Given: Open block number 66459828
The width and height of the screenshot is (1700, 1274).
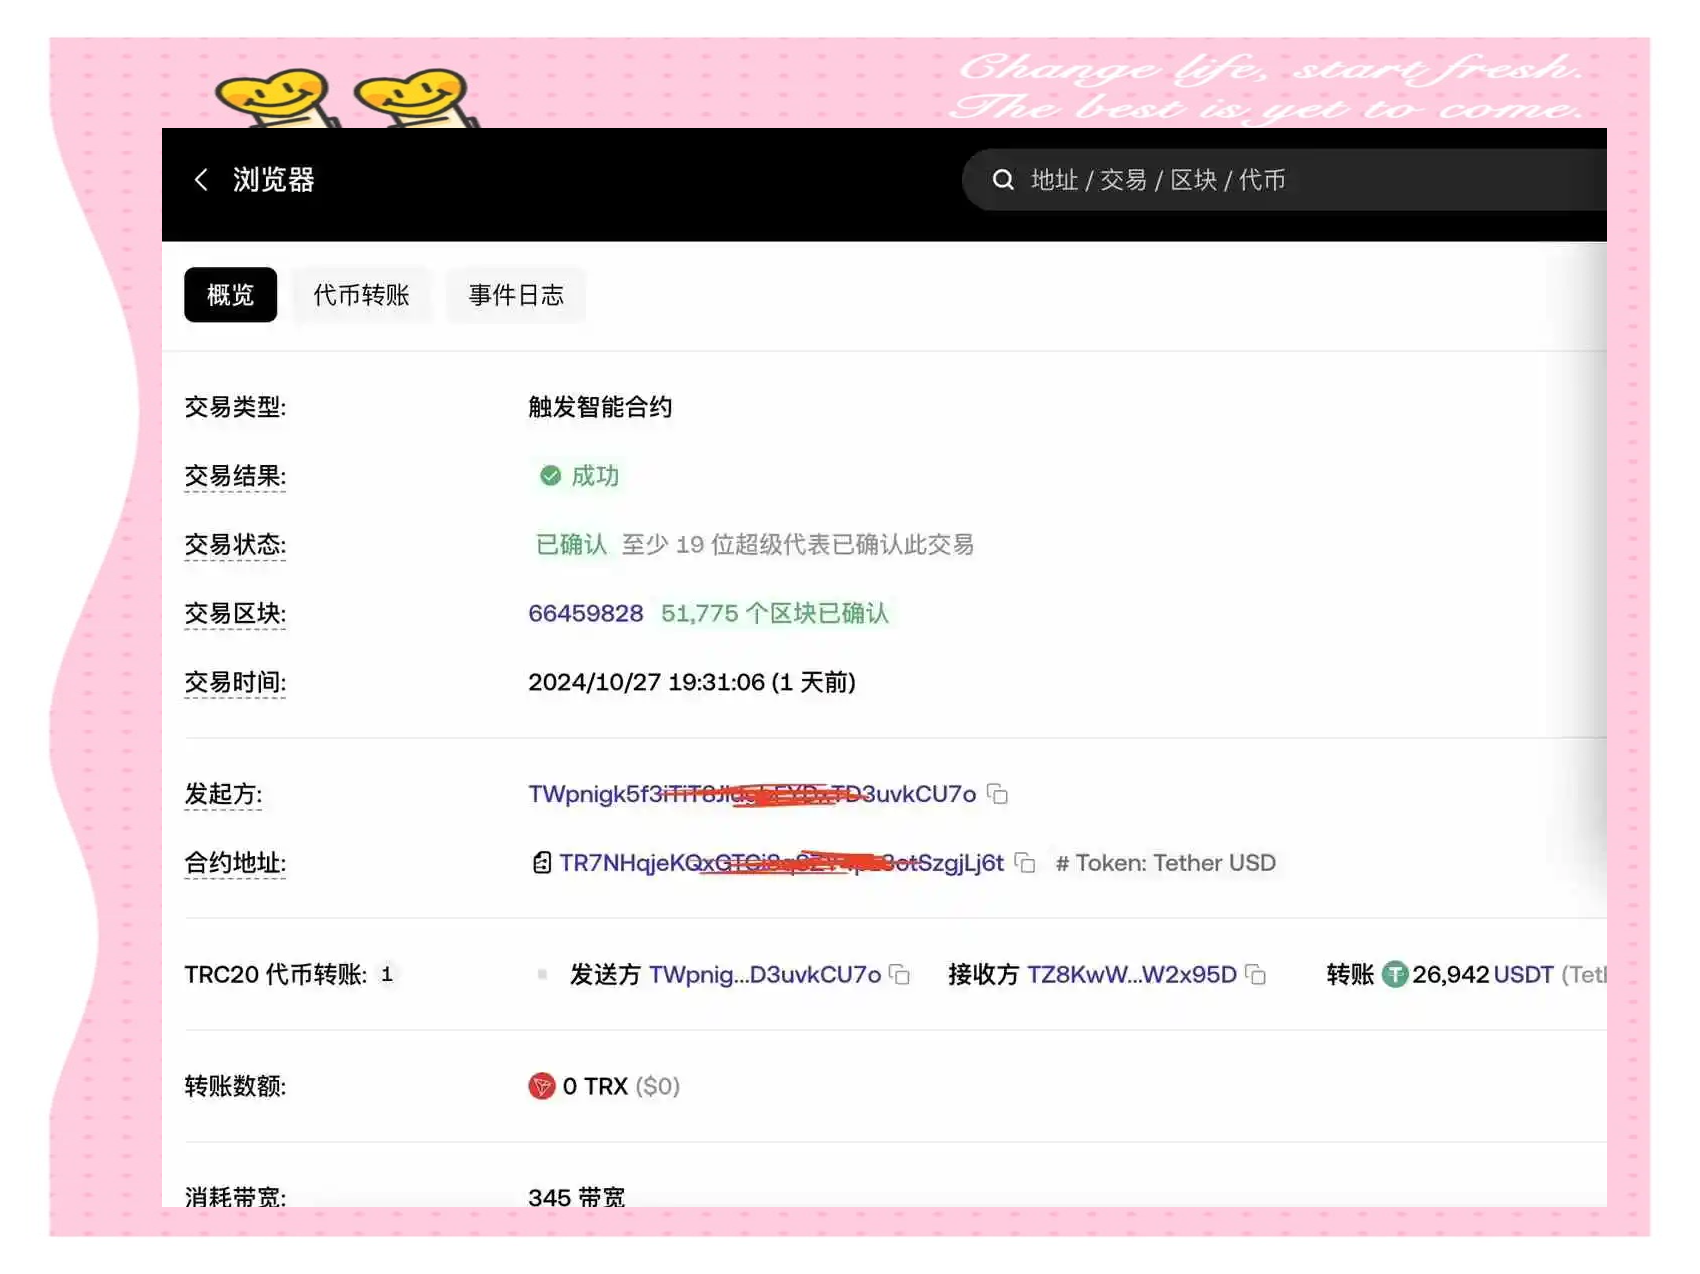Looking at the screenshot, I should pyautogui.click(x=586, y=613).
